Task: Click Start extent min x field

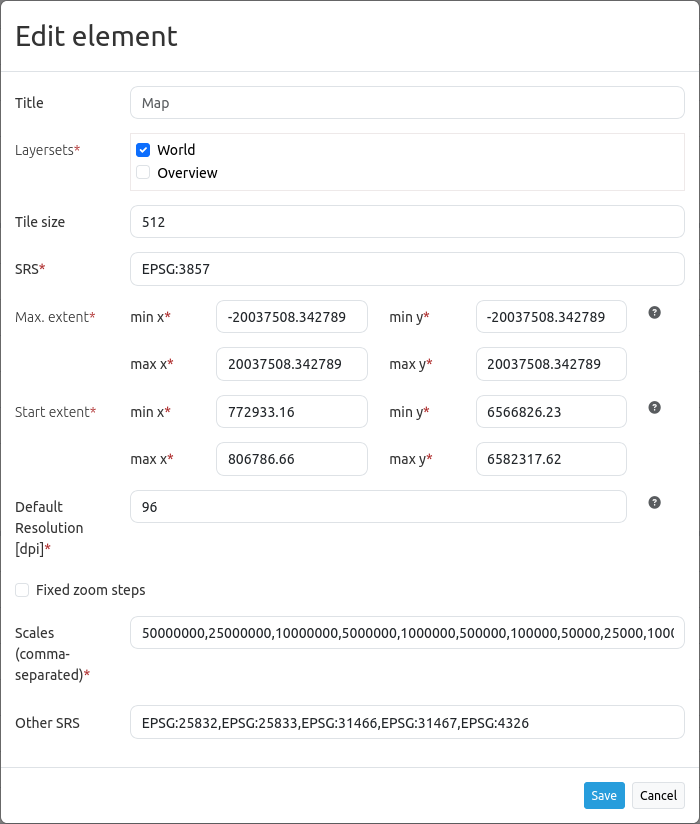Action: pos(292,411)
